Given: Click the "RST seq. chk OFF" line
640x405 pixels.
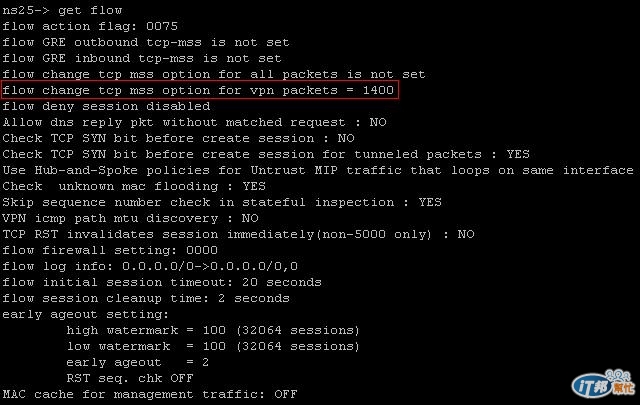Looking at the screenshot, I should click(x=130, y=378).
